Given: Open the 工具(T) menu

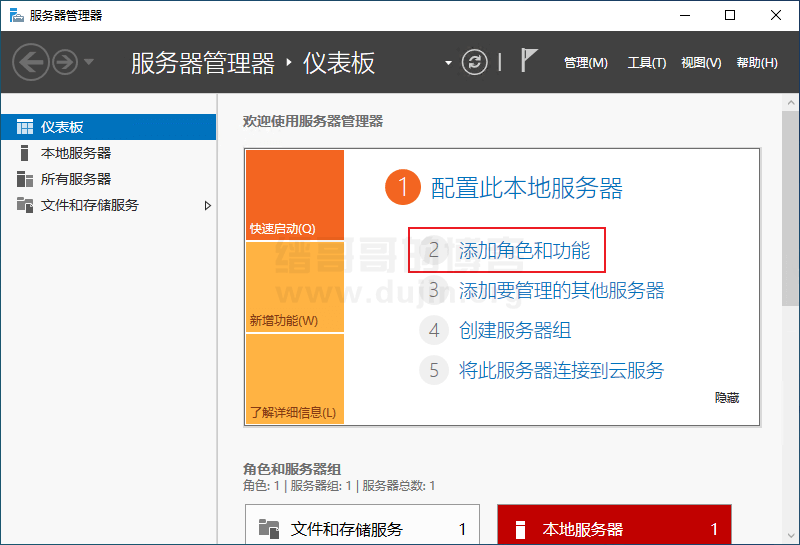Looking at the screenshot, I should click(646, 63).
